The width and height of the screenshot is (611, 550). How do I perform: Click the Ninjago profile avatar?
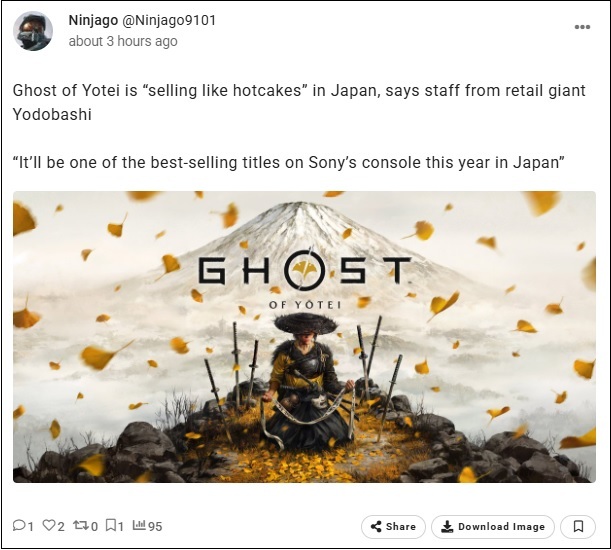tap(33, 31)
